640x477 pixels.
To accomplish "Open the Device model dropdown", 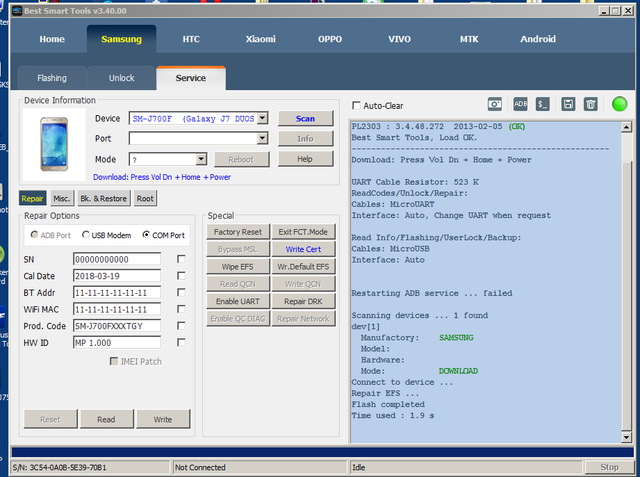I will coord(263,118).
